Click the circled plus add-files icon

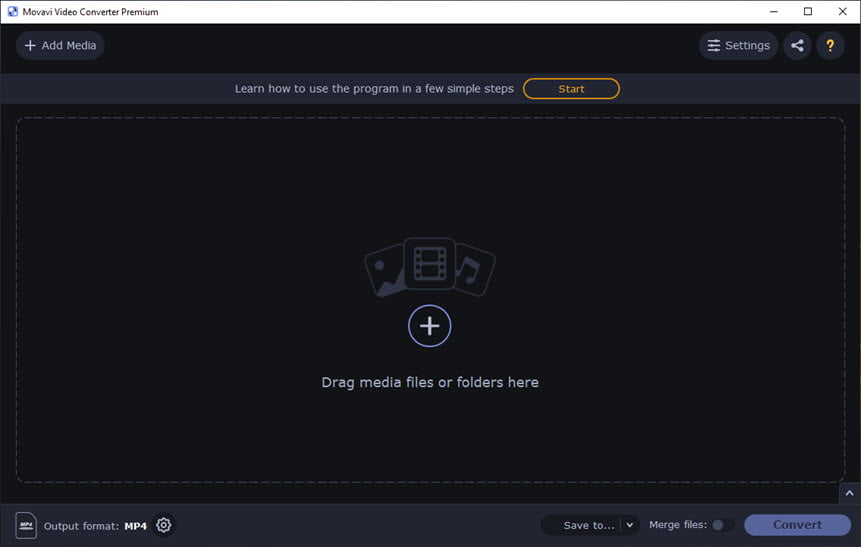429,326
